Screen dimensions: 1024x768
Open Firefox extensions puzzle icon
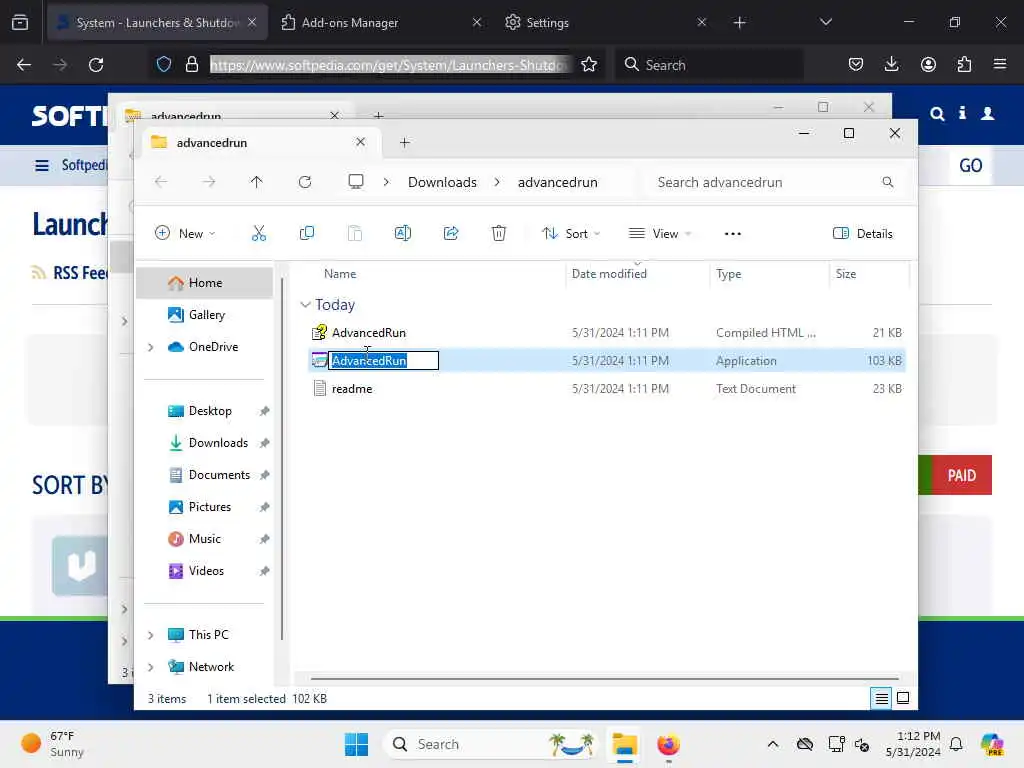tap(964, 64)
